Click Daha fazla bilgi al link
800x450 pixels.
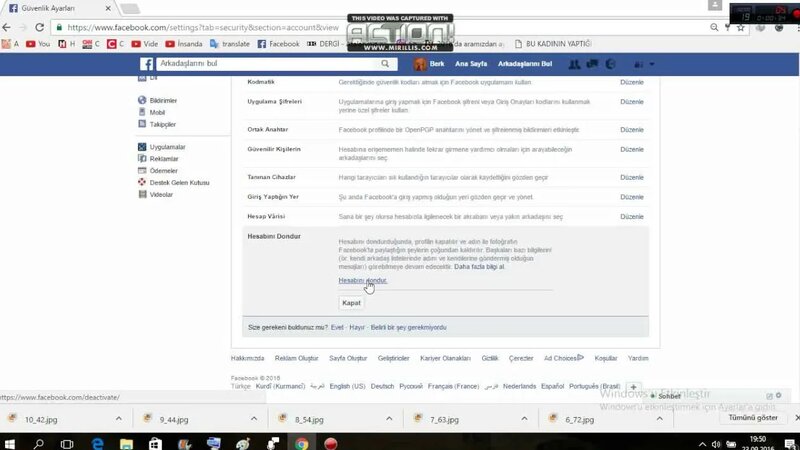pyautogui.click(x=479, y=267)
